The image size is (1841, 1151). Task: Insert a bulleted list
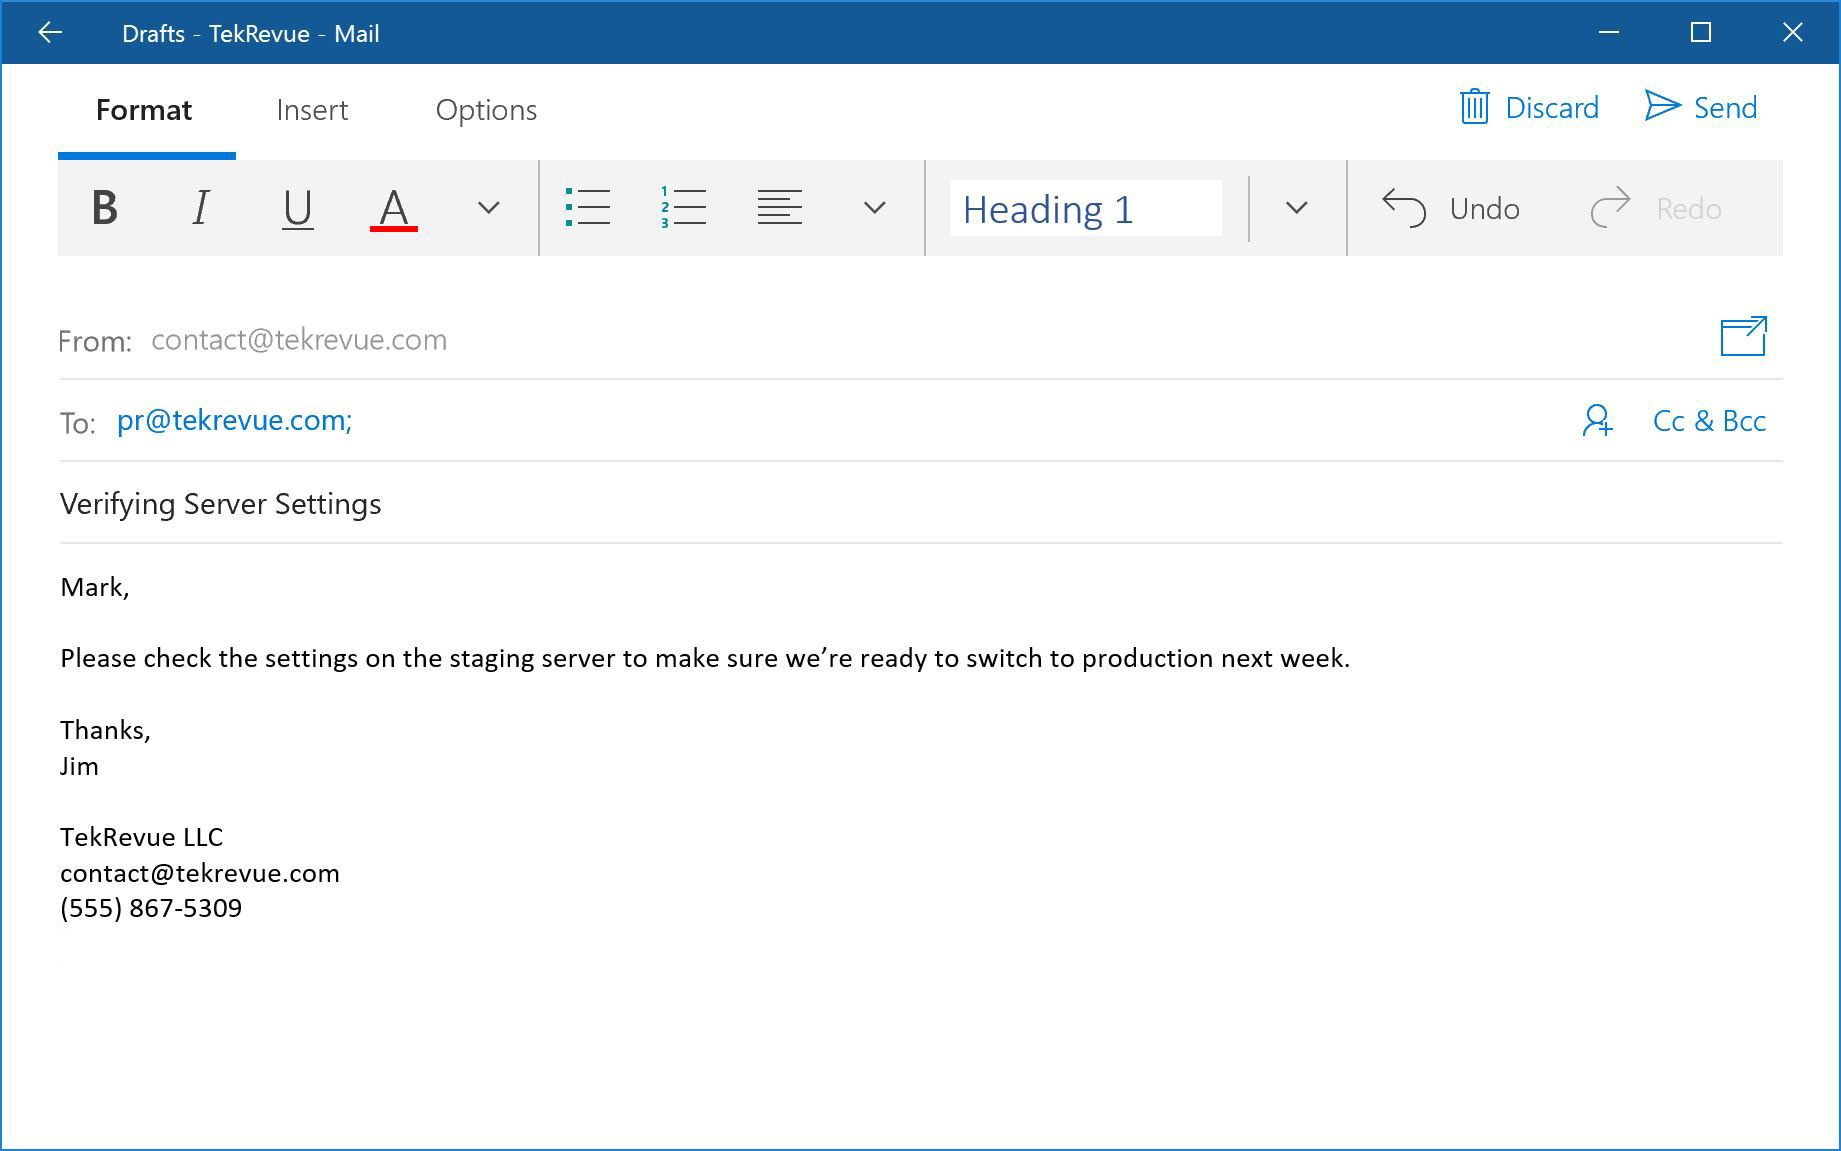click(588, 207)
